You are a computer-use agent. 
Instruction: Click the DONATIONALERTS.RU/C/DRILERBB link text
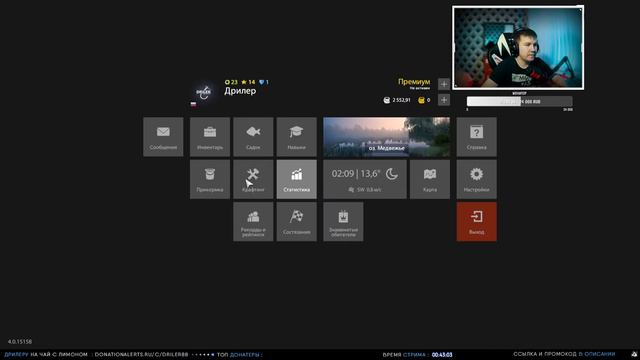[141, 355]
